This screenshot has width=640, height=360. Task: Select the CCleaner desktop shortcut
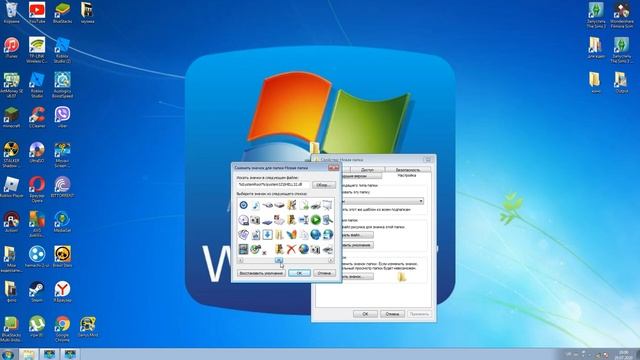37,118
